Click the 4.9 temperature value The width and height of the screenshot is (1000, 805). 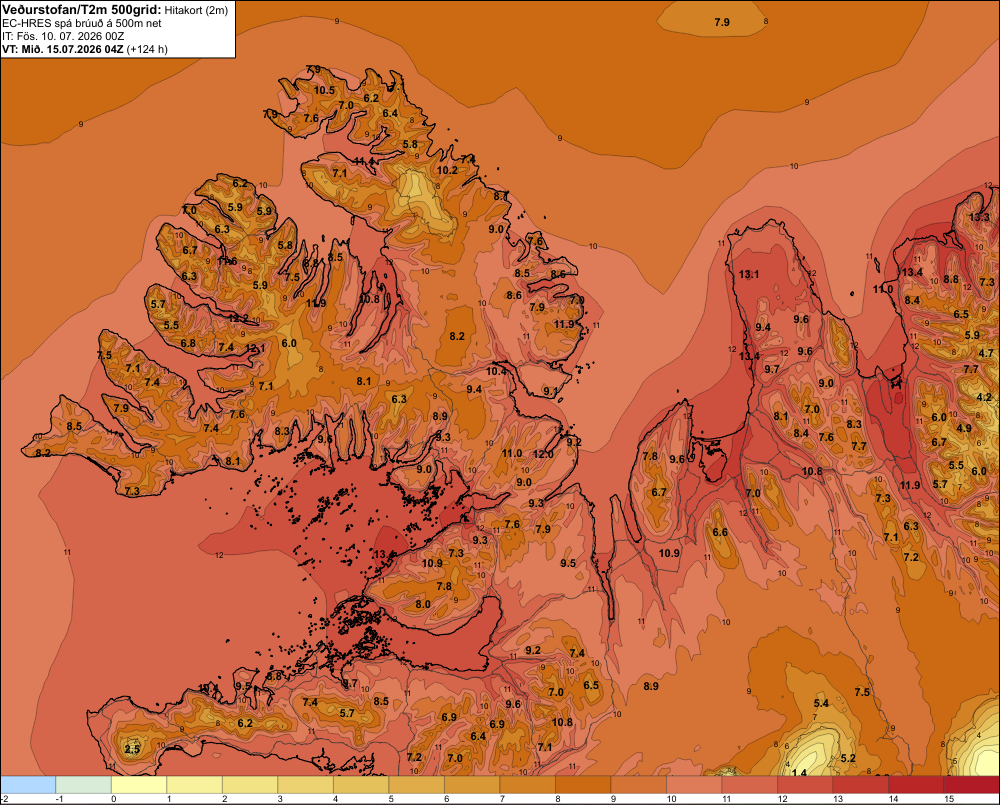pos(964,428)
